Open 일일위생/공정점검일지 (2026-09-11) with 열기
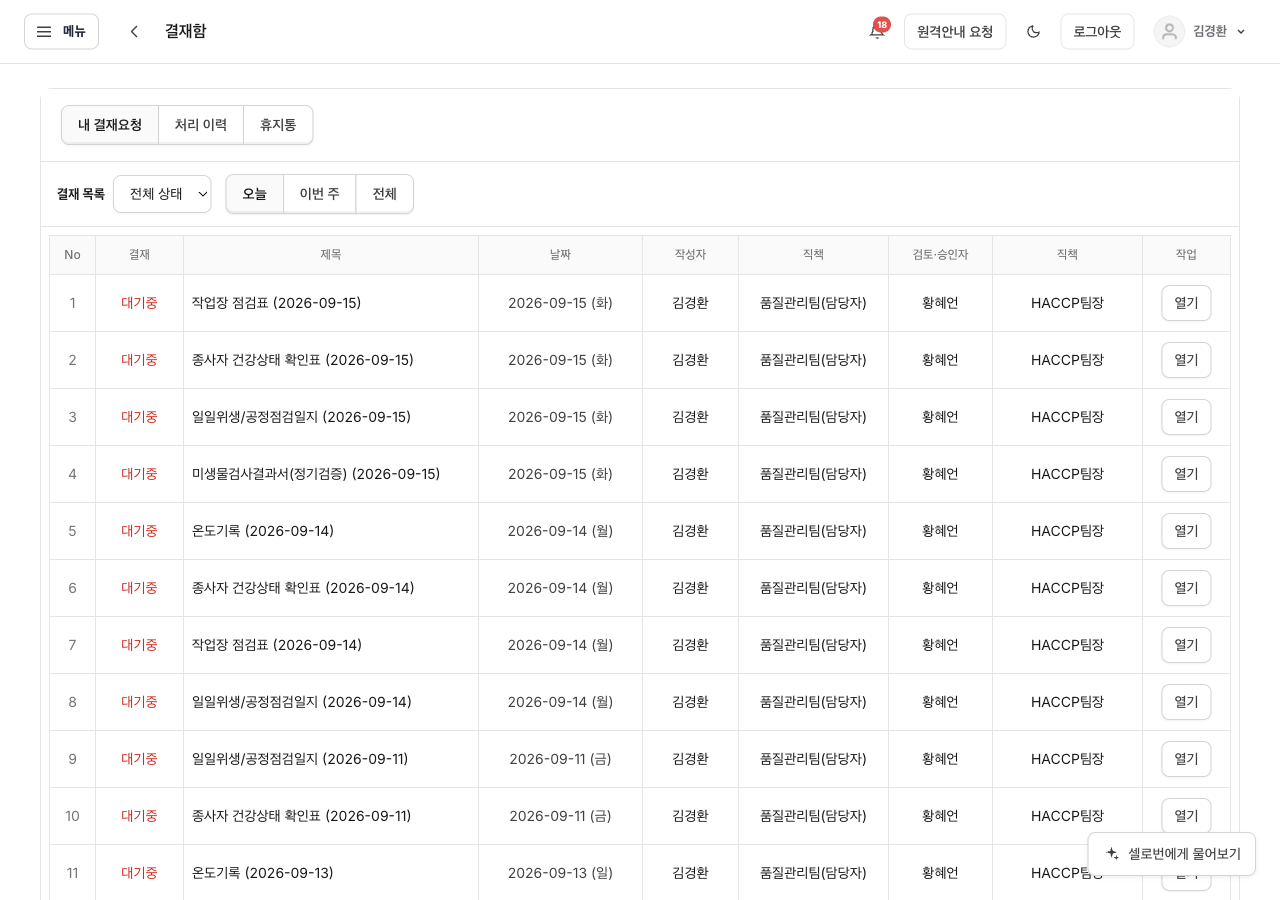Viewport: 1280px width, 900px height. pos(1186,759)
